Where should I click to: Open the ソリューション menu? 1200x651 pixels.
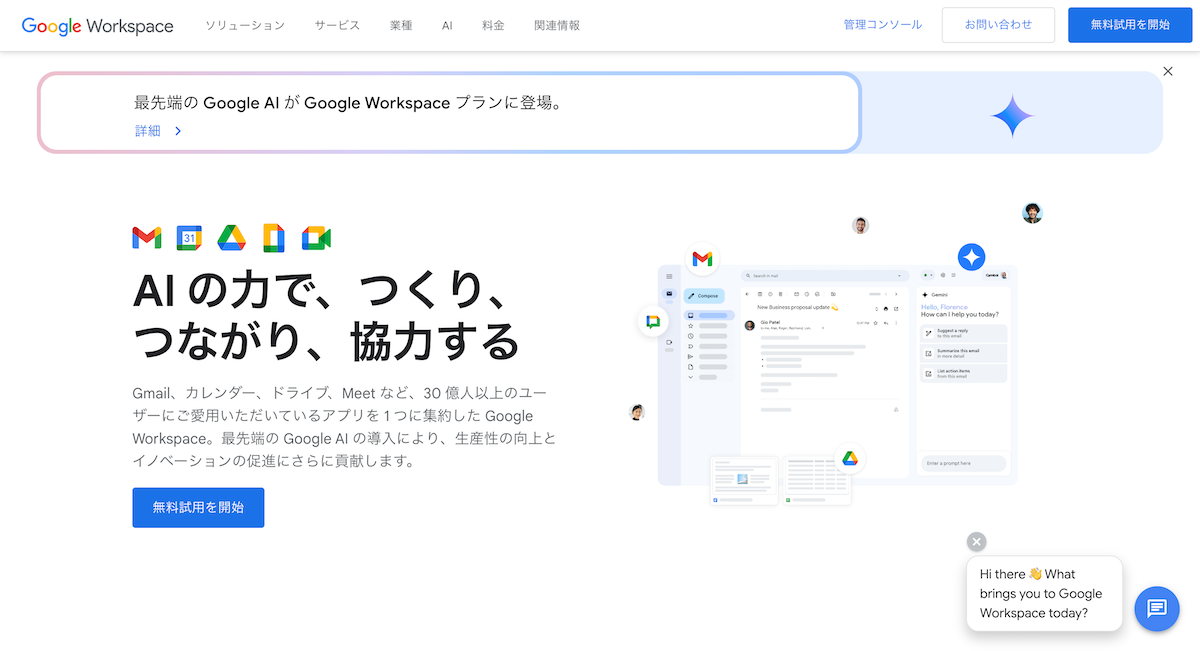click(x=245, y=25)
